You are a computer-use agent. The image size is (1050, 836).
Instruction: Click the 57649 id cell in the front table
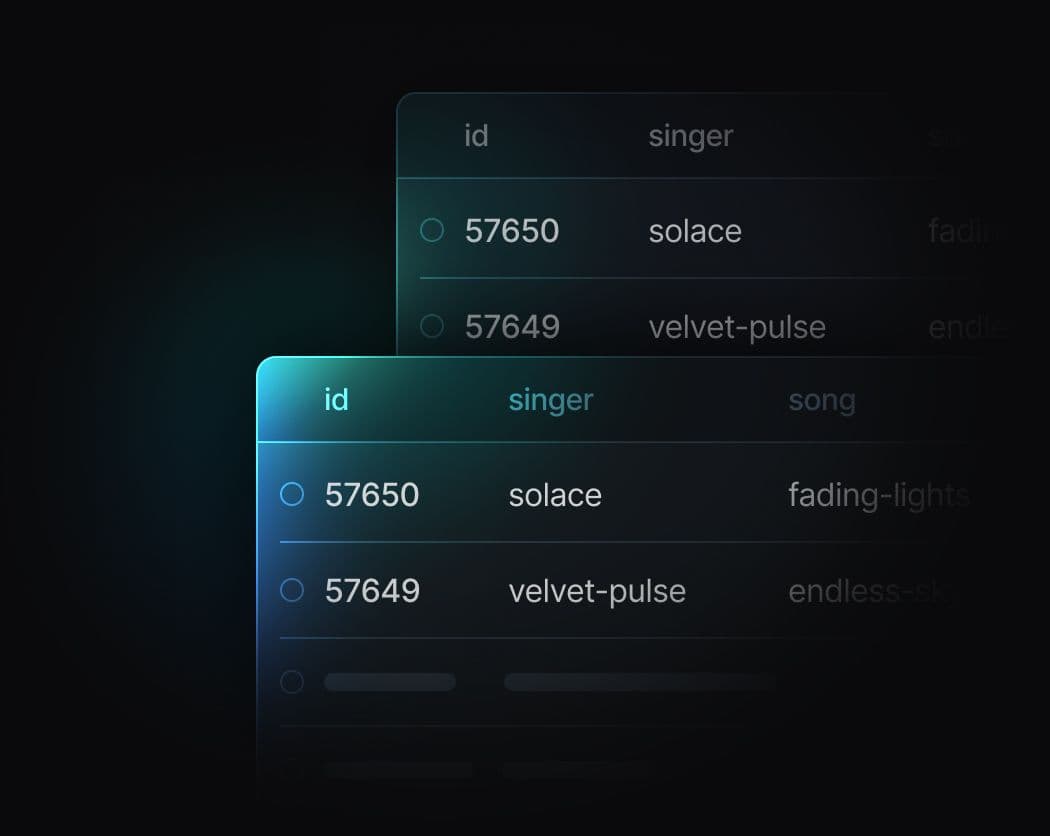(372, 591)
